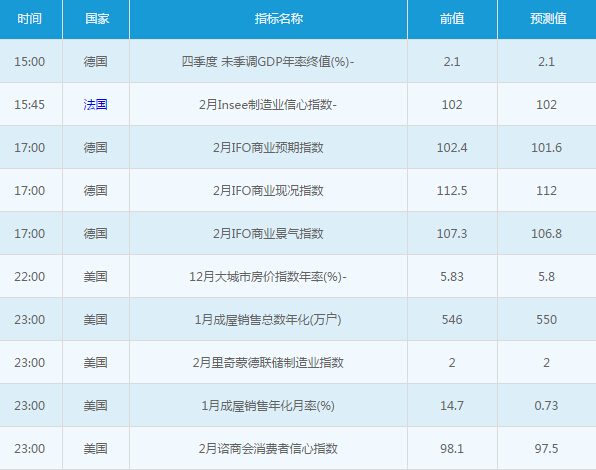Open the blue 法国 country link
596x470 pixels.
click(95, 104)
